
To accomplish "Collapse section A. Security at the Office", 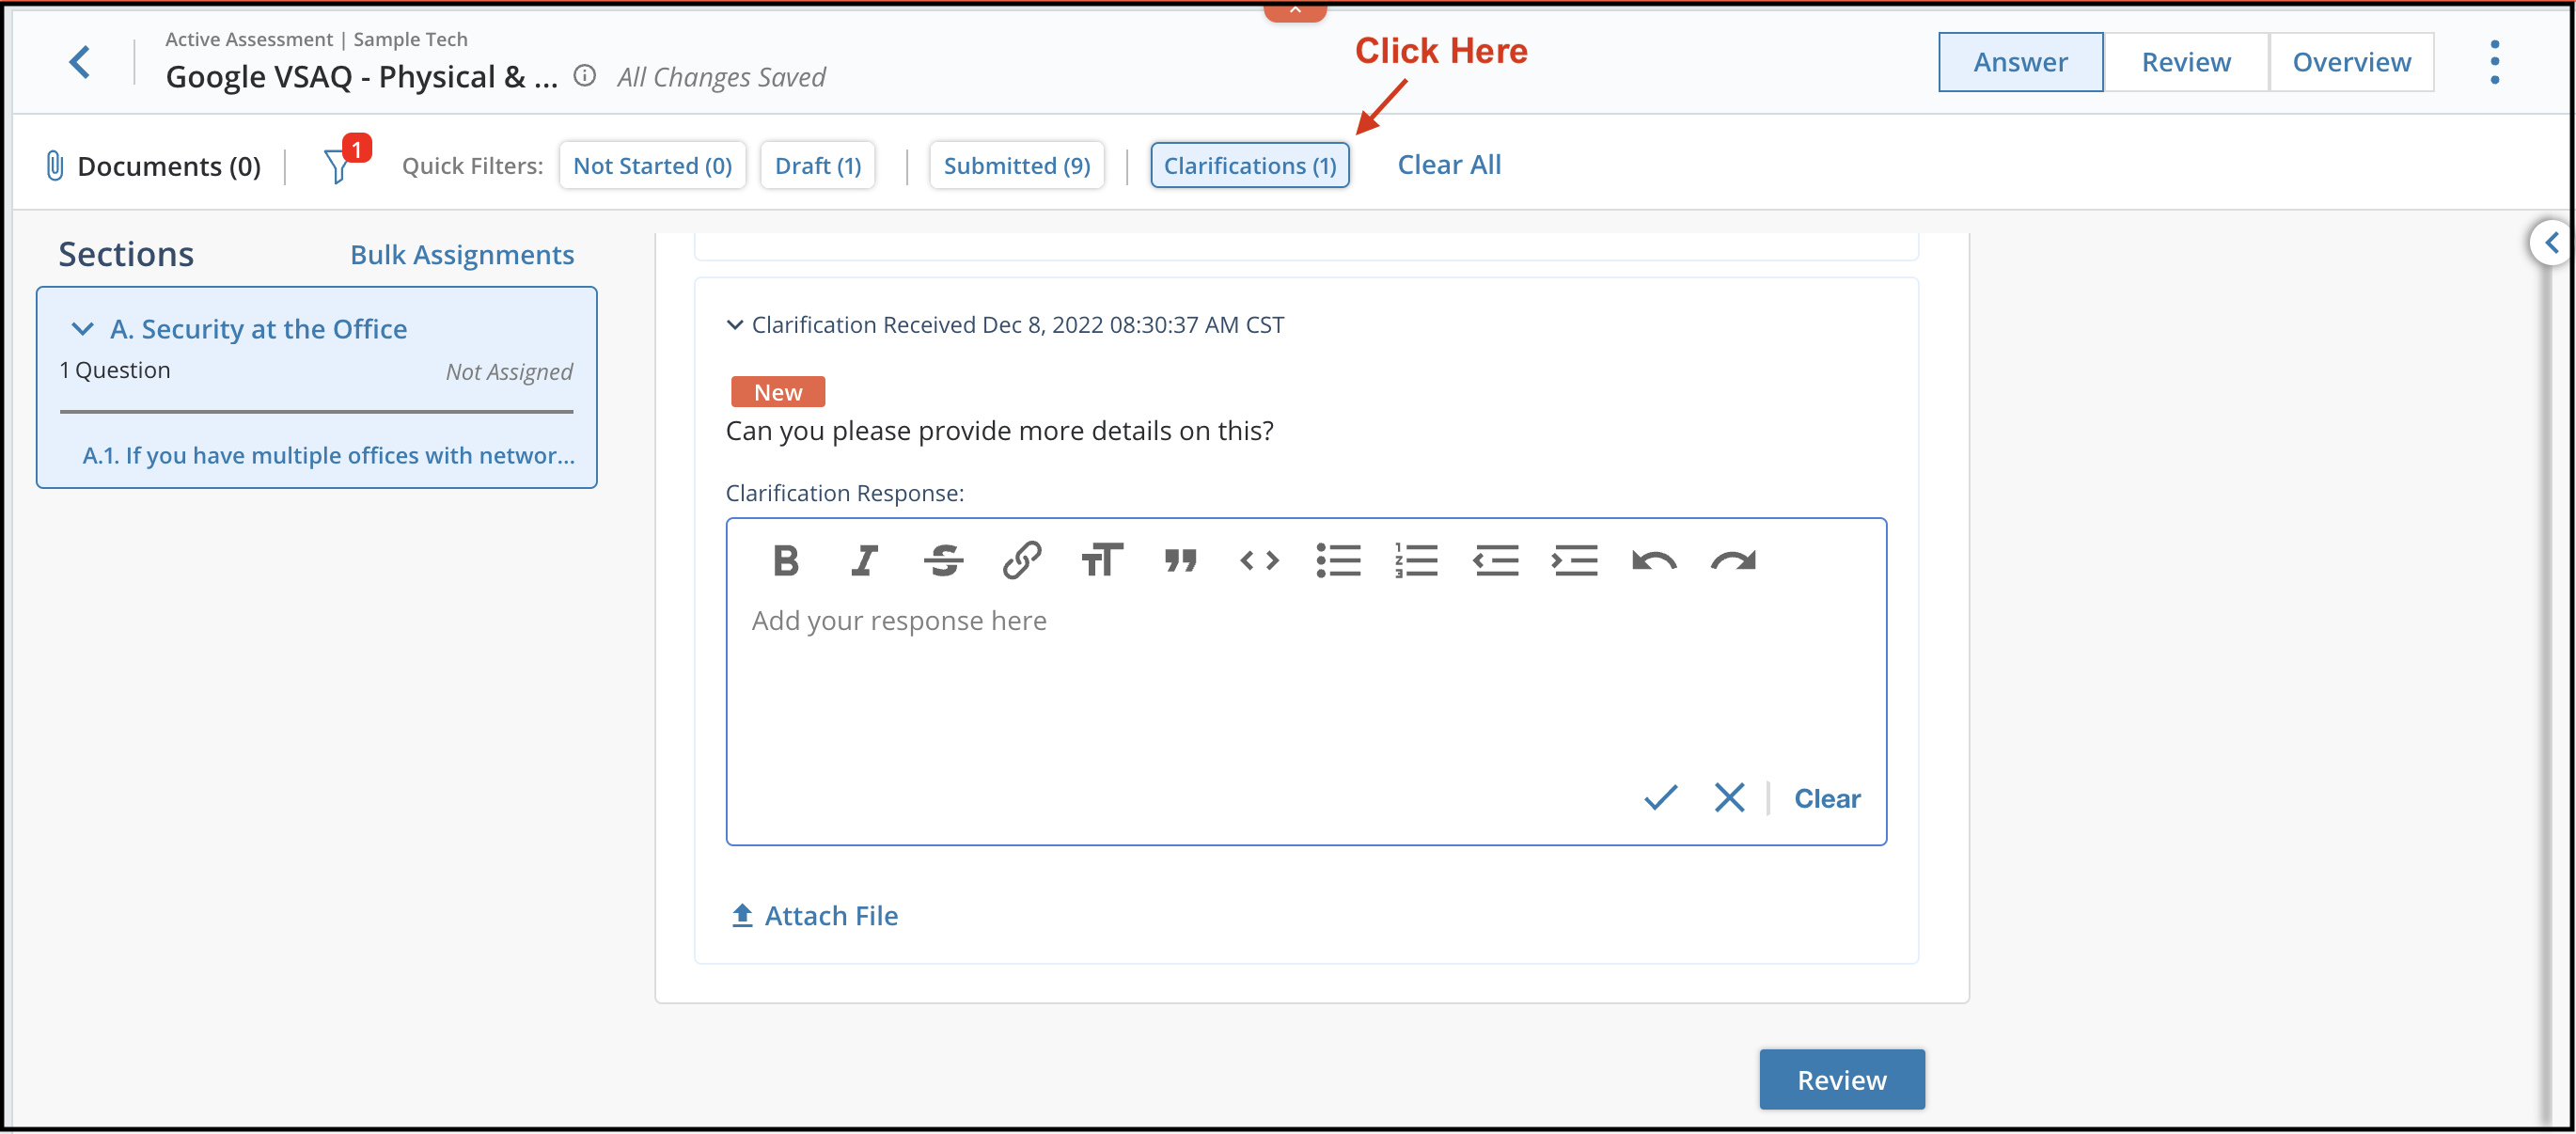I will click(82, 329).
